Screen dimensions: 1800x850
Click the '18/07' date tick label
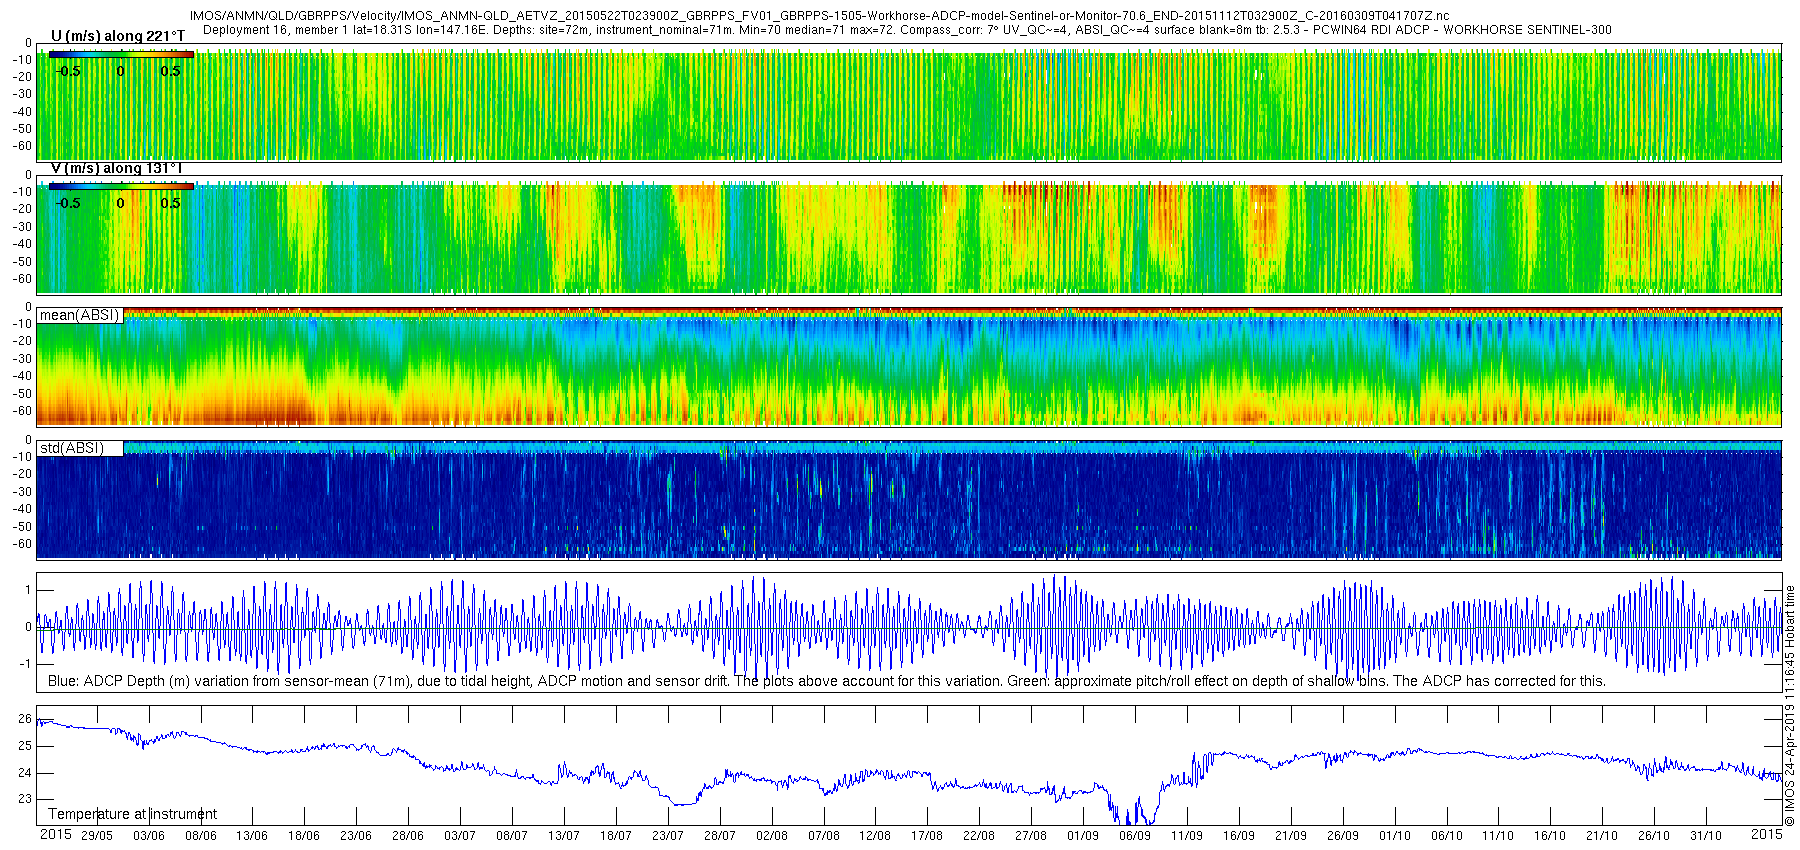pos(616,836)
